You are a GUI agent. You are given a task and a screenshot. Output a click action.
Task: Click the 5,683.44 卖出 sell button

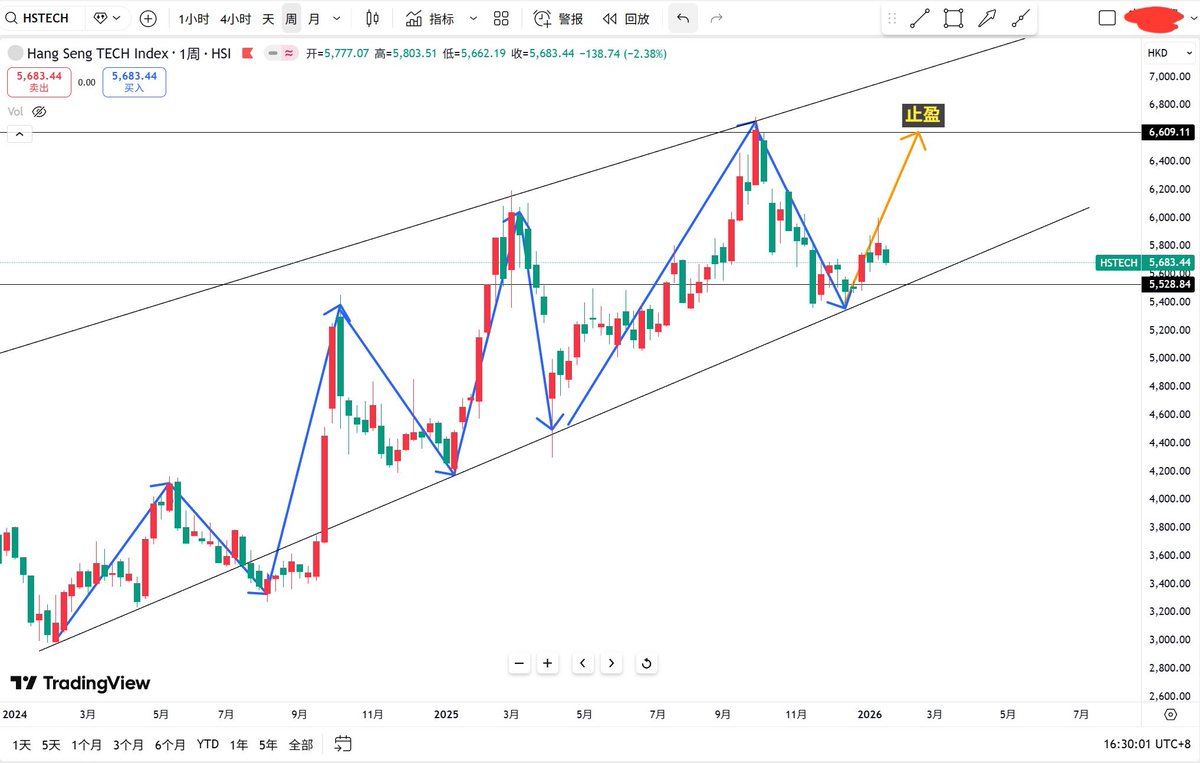pyautogui.click(x=39, y=81)
